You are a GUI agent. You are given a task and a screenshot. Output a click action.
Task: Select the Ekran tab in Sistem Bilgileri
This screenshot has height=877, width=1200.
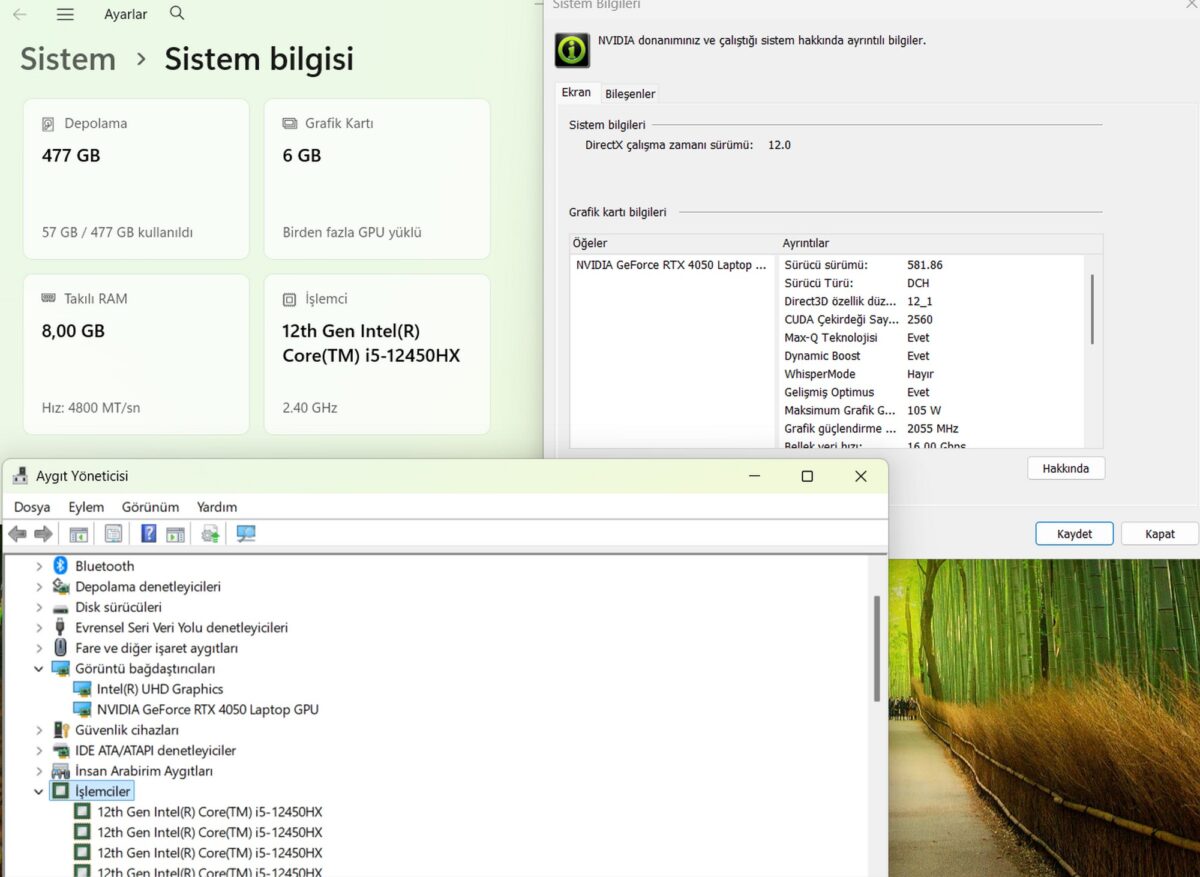[576, 92]
